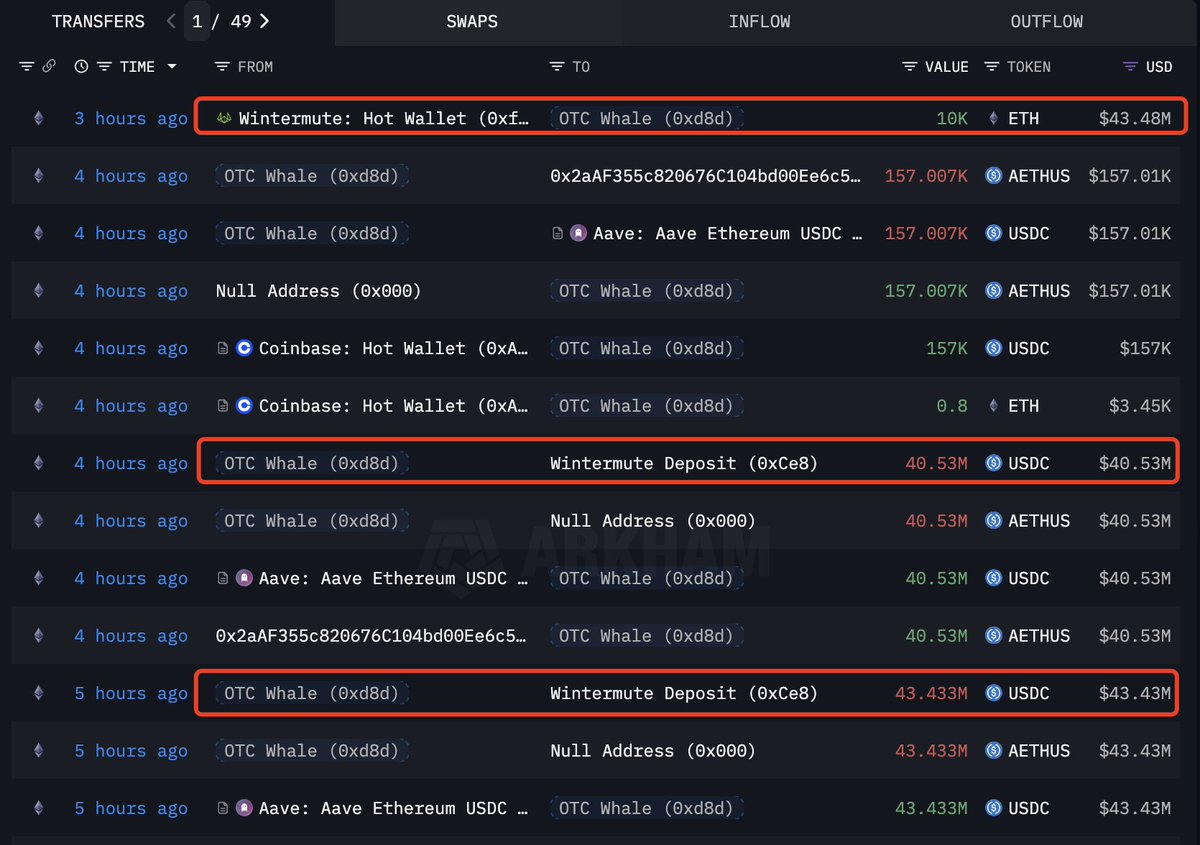The image size is (1200, 845).
Task: Switch to the INFLOW tab
Action: [x=760, y=21]
